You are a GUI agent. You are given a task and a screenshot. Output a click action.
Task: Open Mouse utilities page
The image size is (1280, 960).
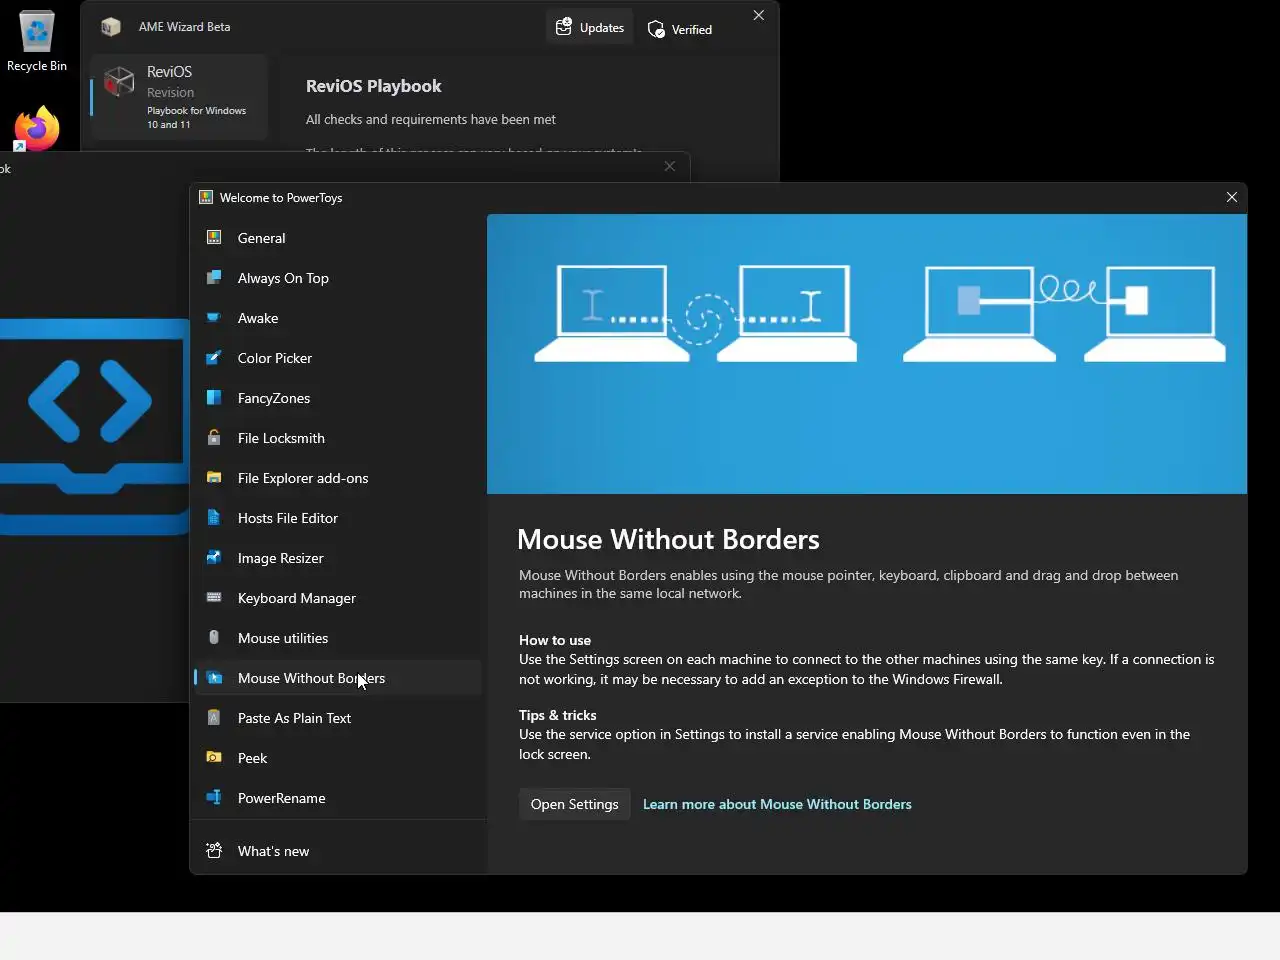(338, 638)
